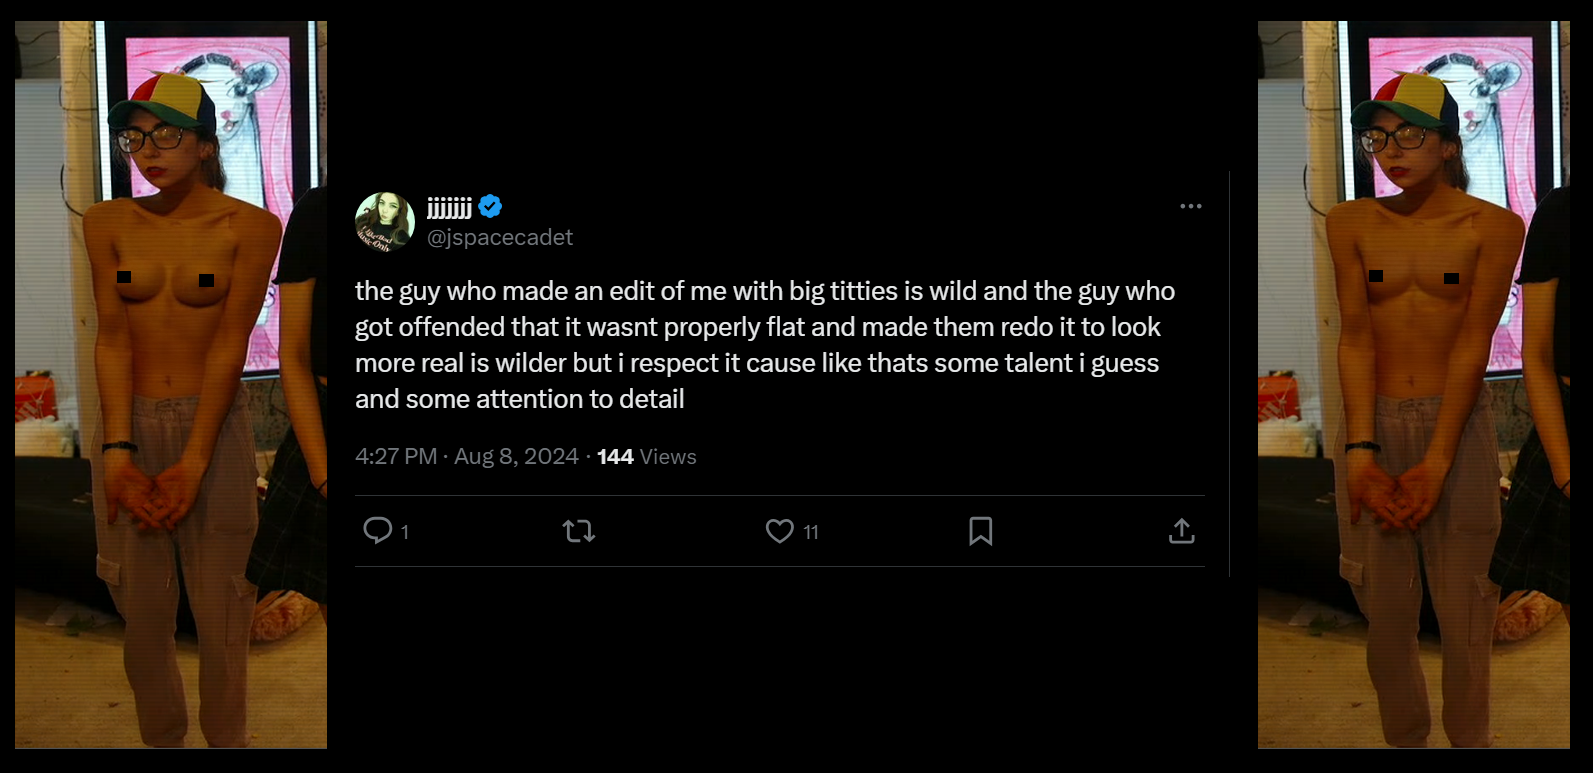Click the Aug 8, 2024 date

pyautogui.click(x=516, y=456)
